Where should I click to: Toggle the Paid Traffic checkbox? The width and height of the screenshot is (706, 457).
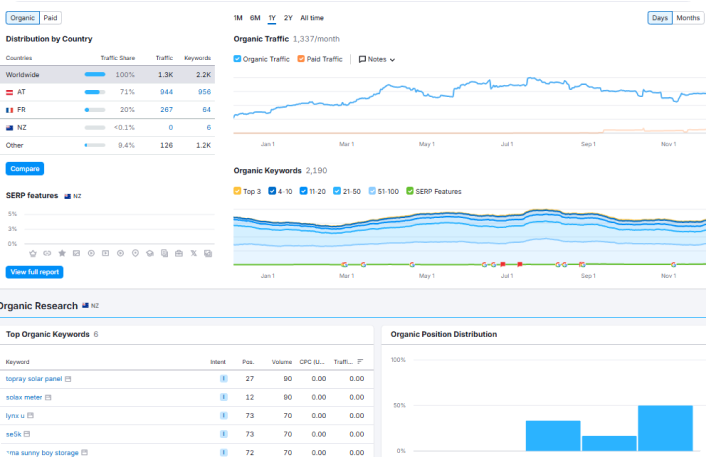301,59
